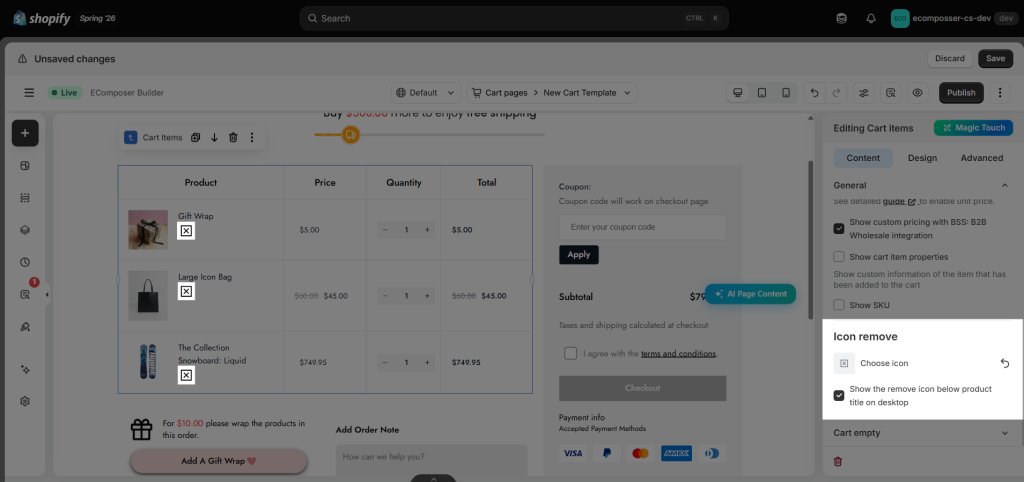Toggle Show remove icon below product title
1024x482 pixels.
pos(839,395)
